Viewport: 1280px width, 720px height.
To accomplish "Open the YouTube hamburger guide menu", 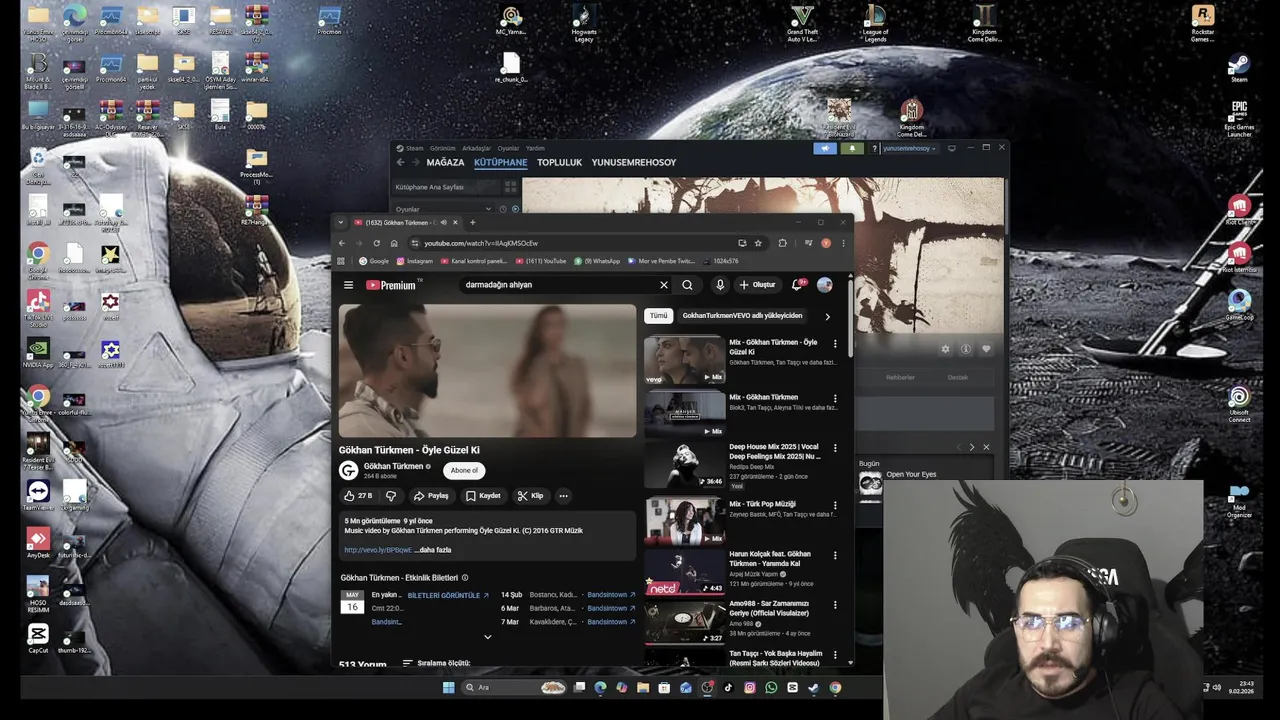I will pos(348,285).
